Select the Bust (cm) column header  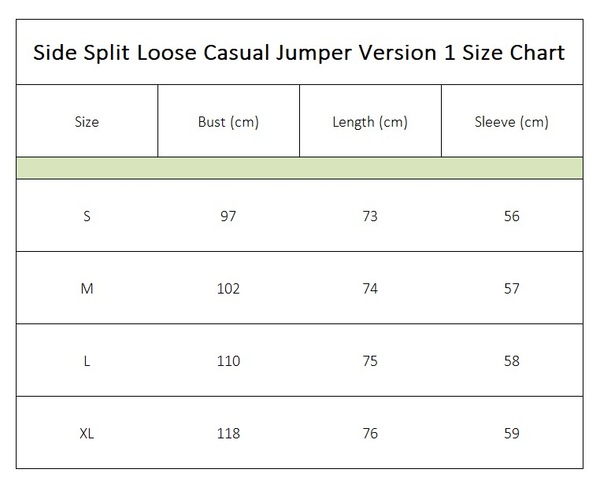(228, 122)
